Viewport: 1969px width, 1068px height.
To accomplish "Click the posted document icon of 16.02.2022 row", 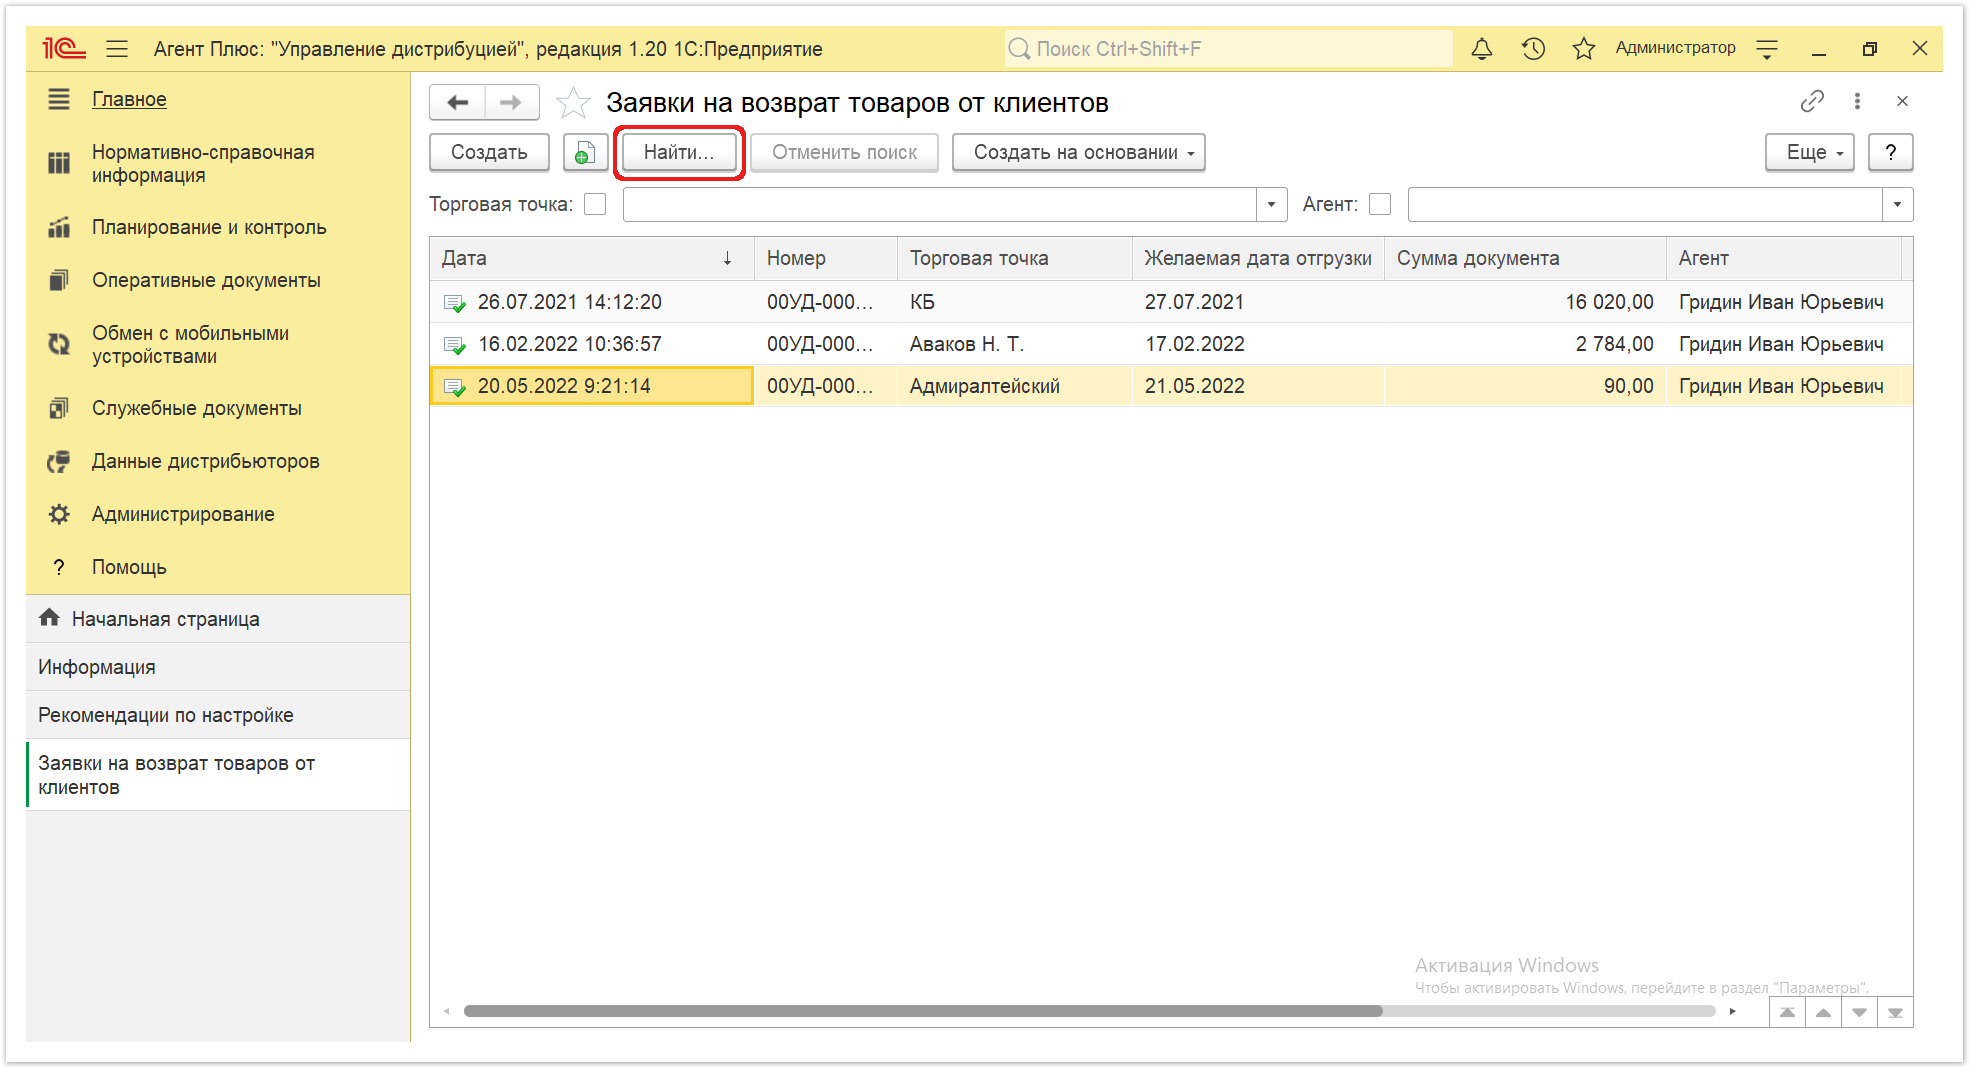I will point(455,345).
